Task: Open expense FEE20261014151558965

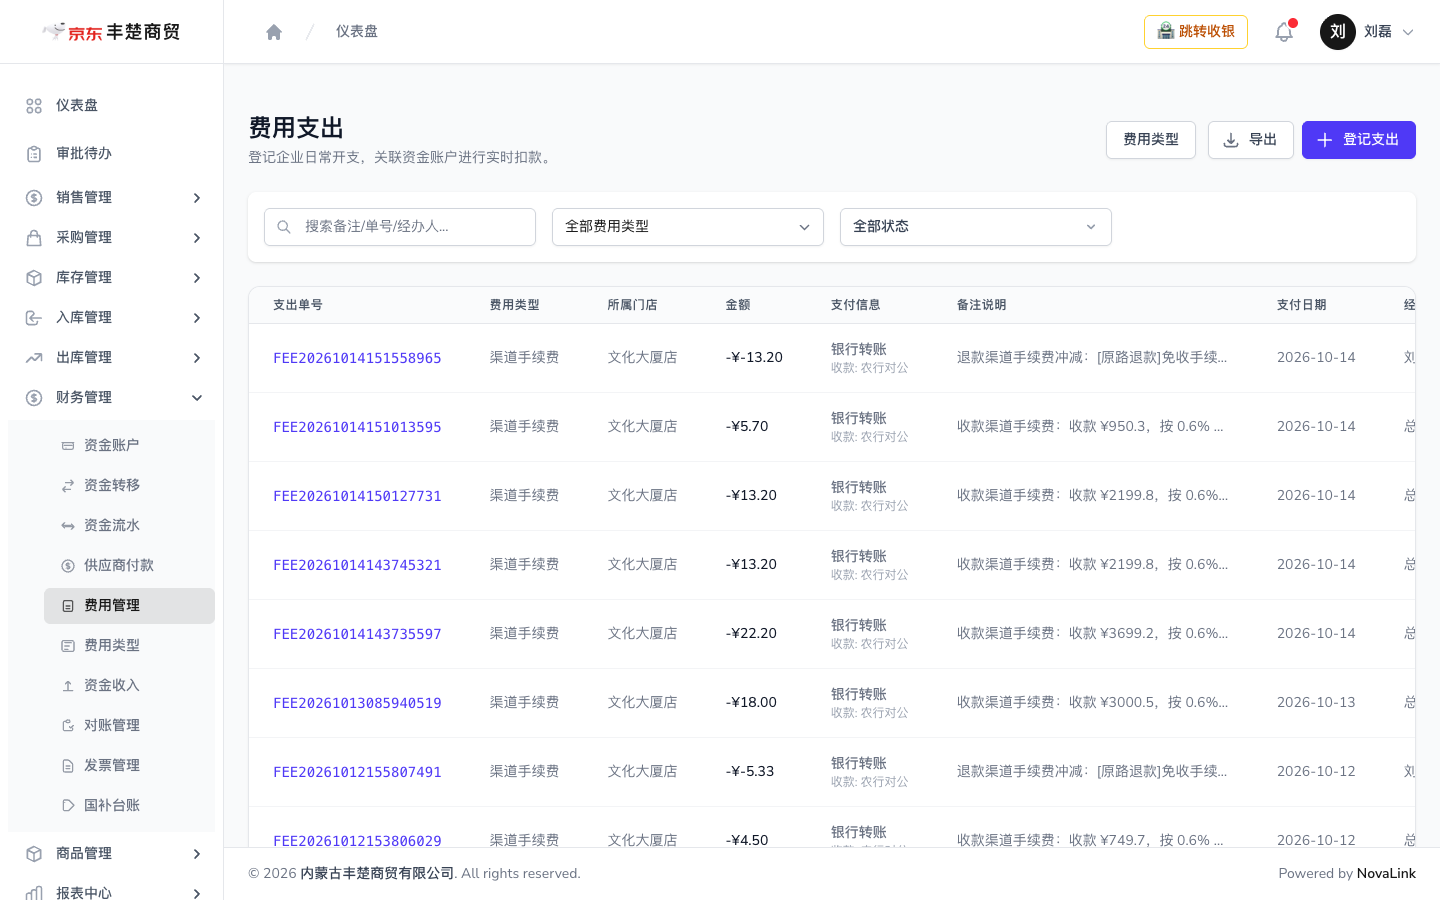Action: [357, 358]
